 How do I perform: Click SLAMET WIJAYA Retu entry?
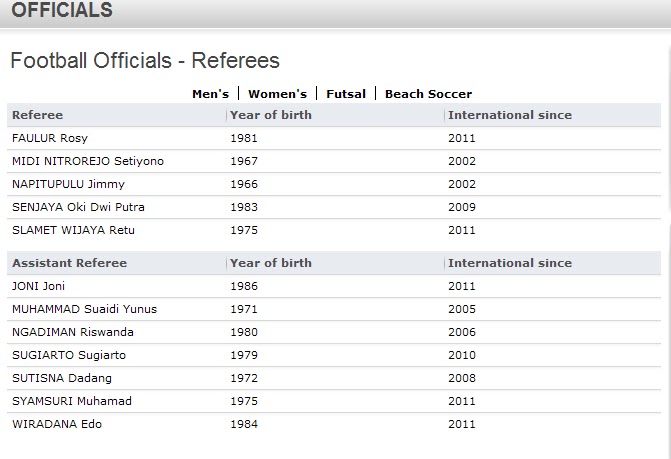(73, 230)
